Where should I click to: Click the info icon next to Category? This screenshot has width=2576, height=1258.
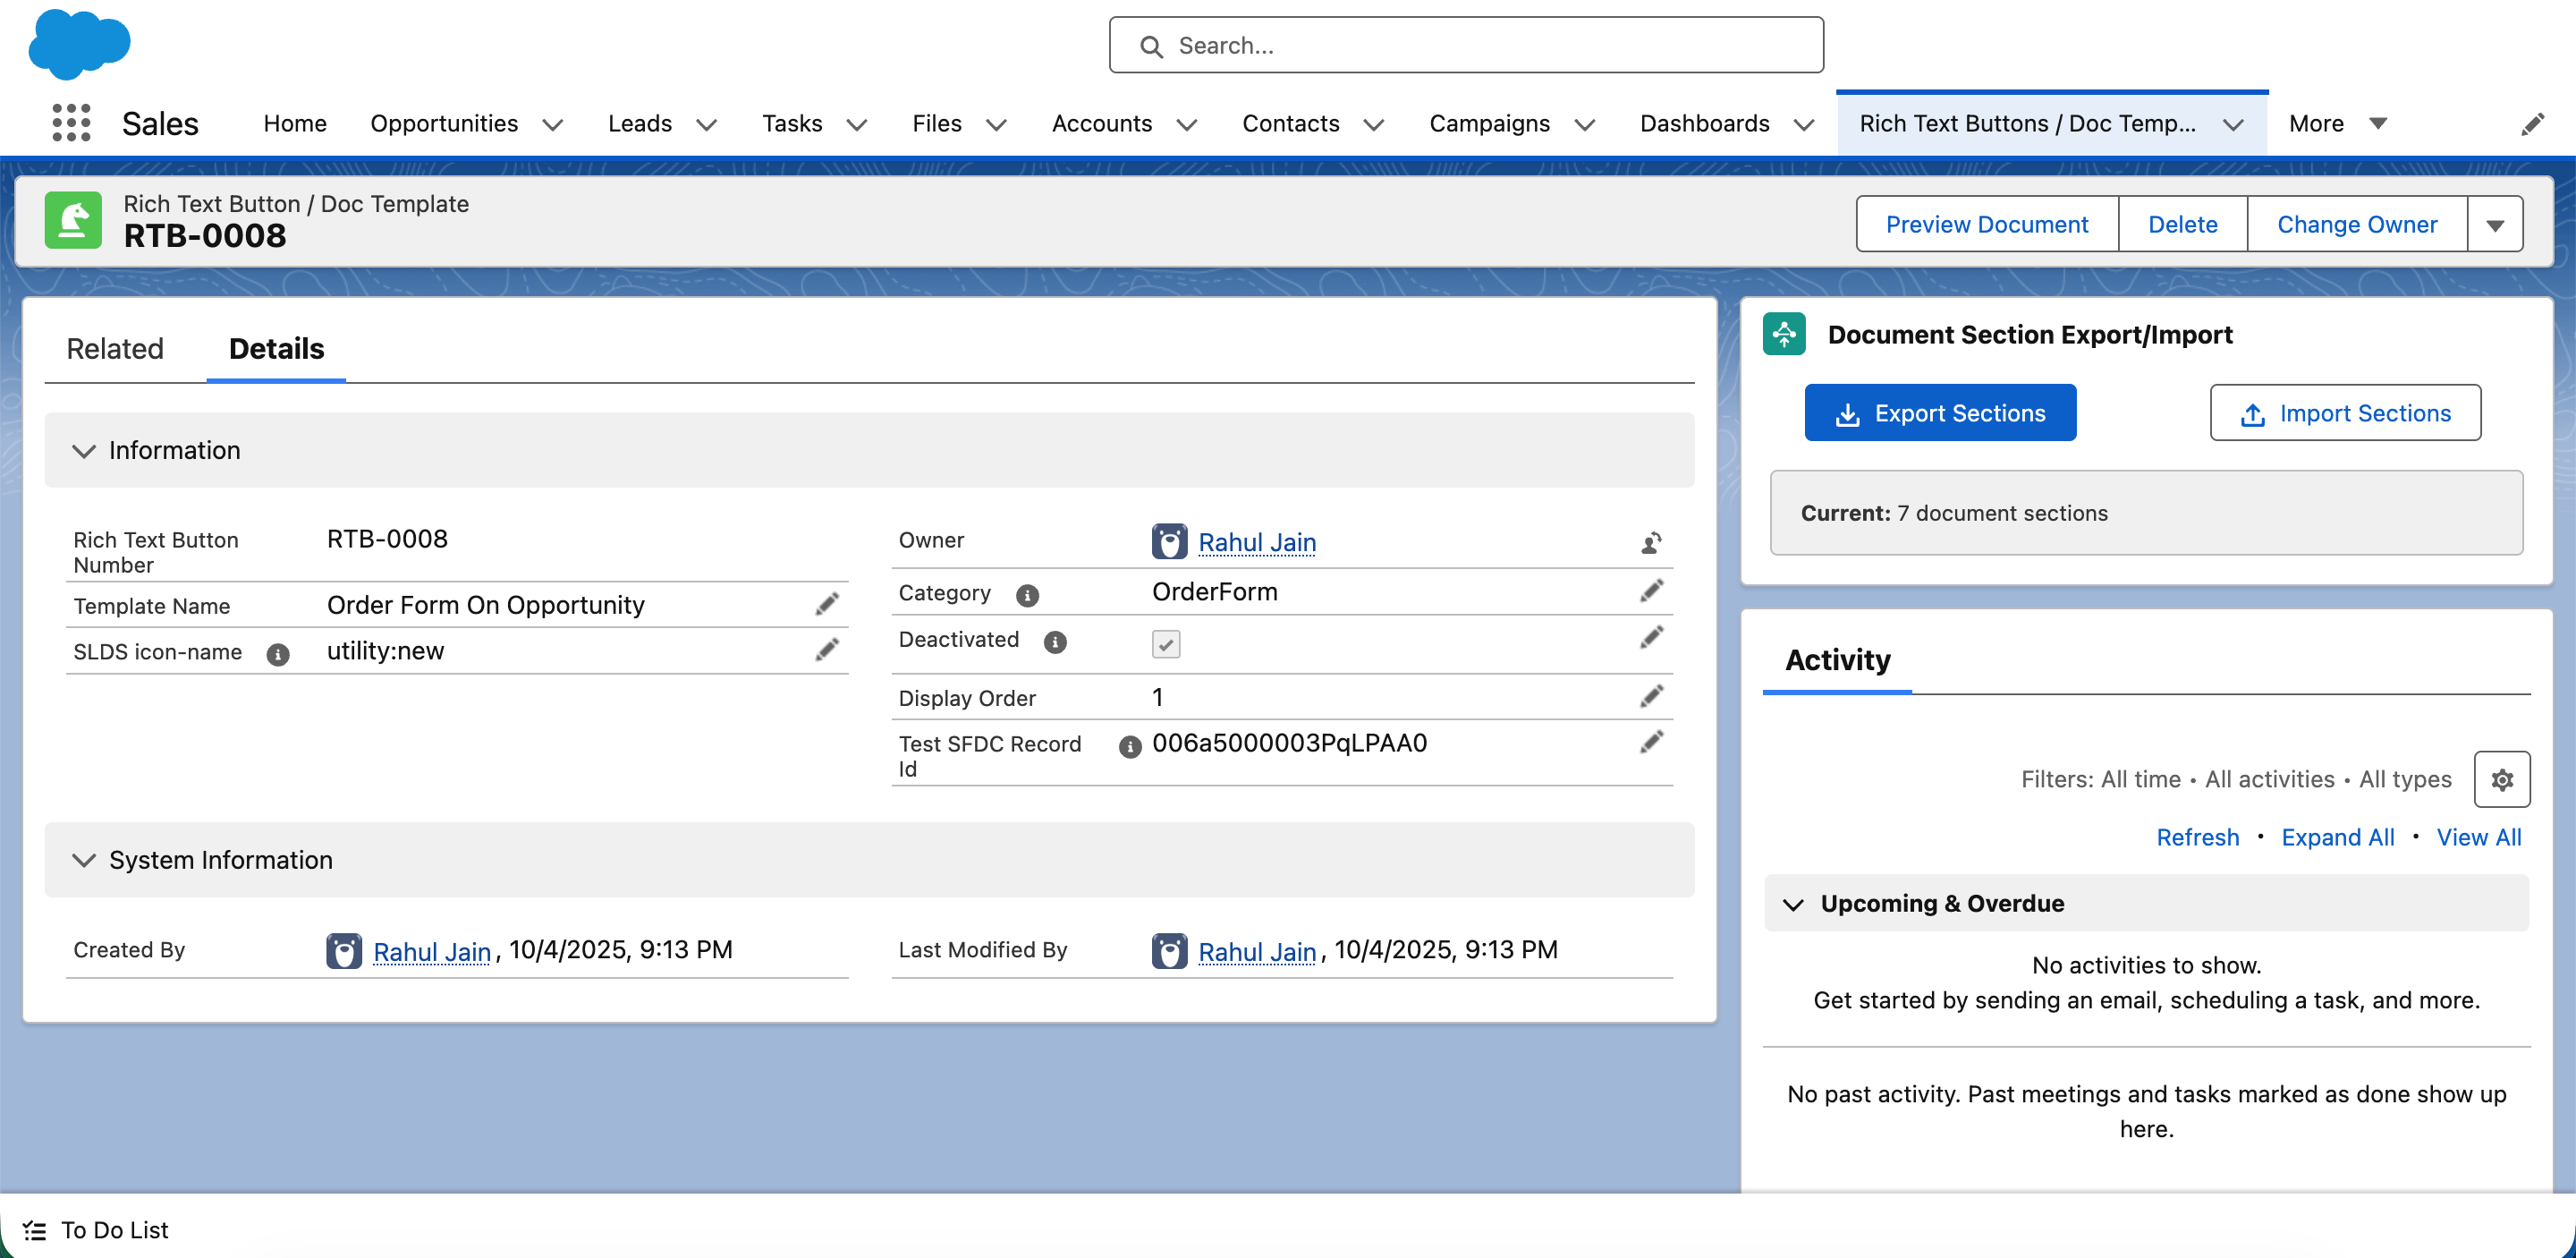coord(1027,595)
